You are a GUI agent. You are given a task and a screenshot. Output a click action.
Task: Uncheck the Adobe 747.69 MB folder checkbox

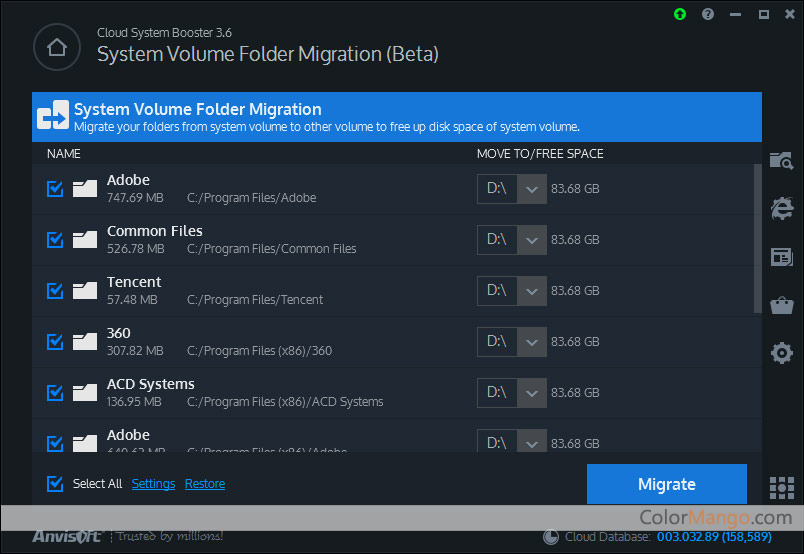point(55,188)
